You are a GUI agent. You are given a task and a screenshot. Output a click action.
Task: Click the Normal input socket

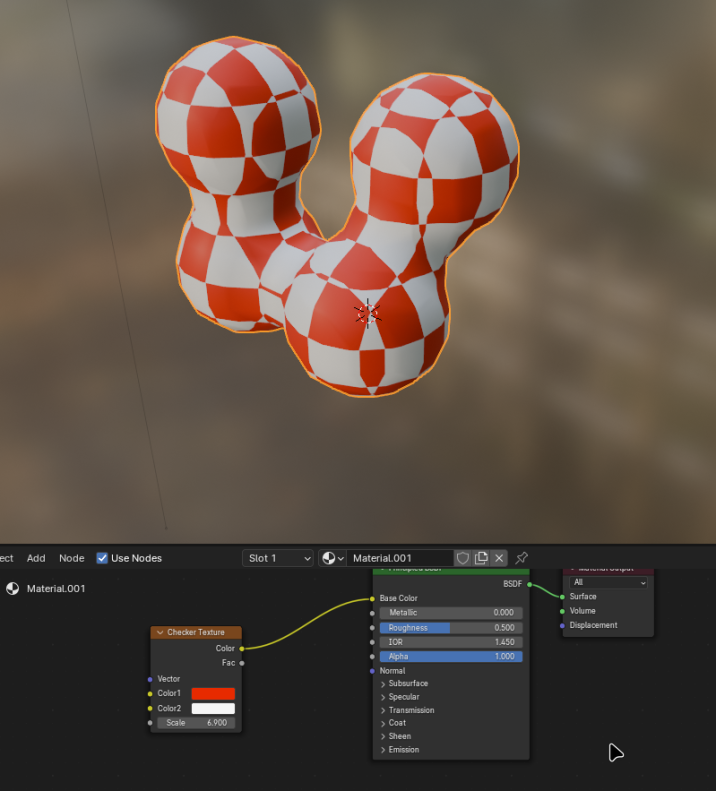(x=372, y=671)
